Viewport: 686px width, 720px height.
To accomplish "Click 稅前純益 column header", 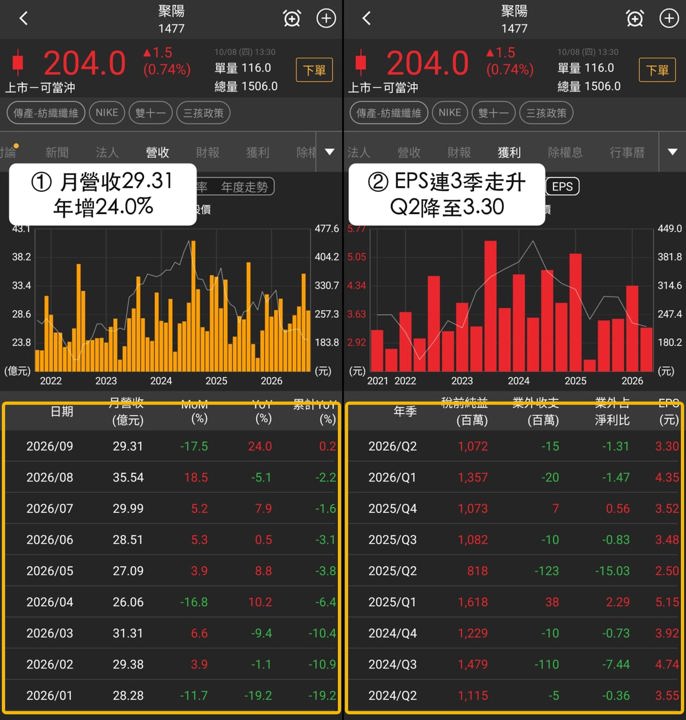I will pos(465,411).
